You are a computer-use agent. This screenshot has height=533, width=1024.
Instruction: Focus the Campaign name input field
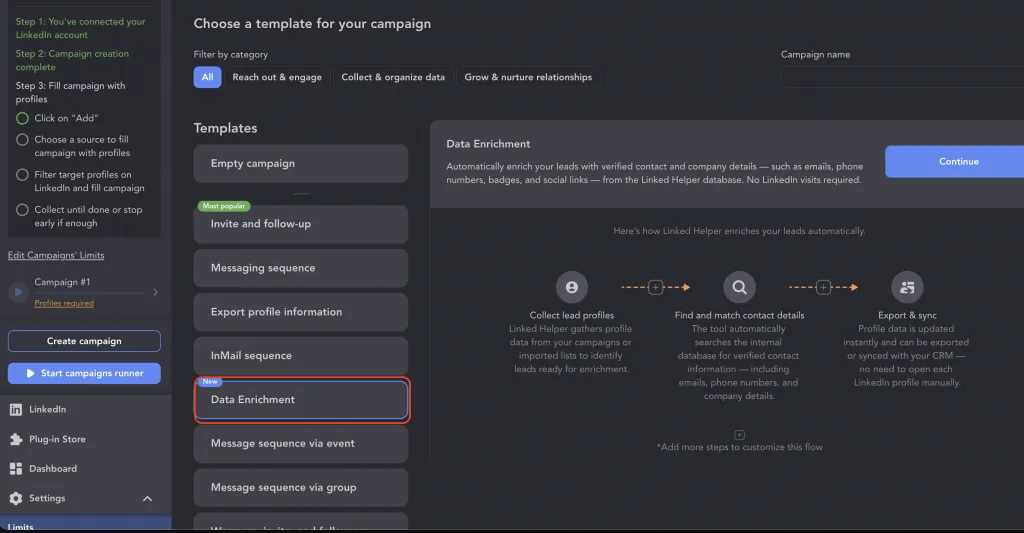click(902, 77)
